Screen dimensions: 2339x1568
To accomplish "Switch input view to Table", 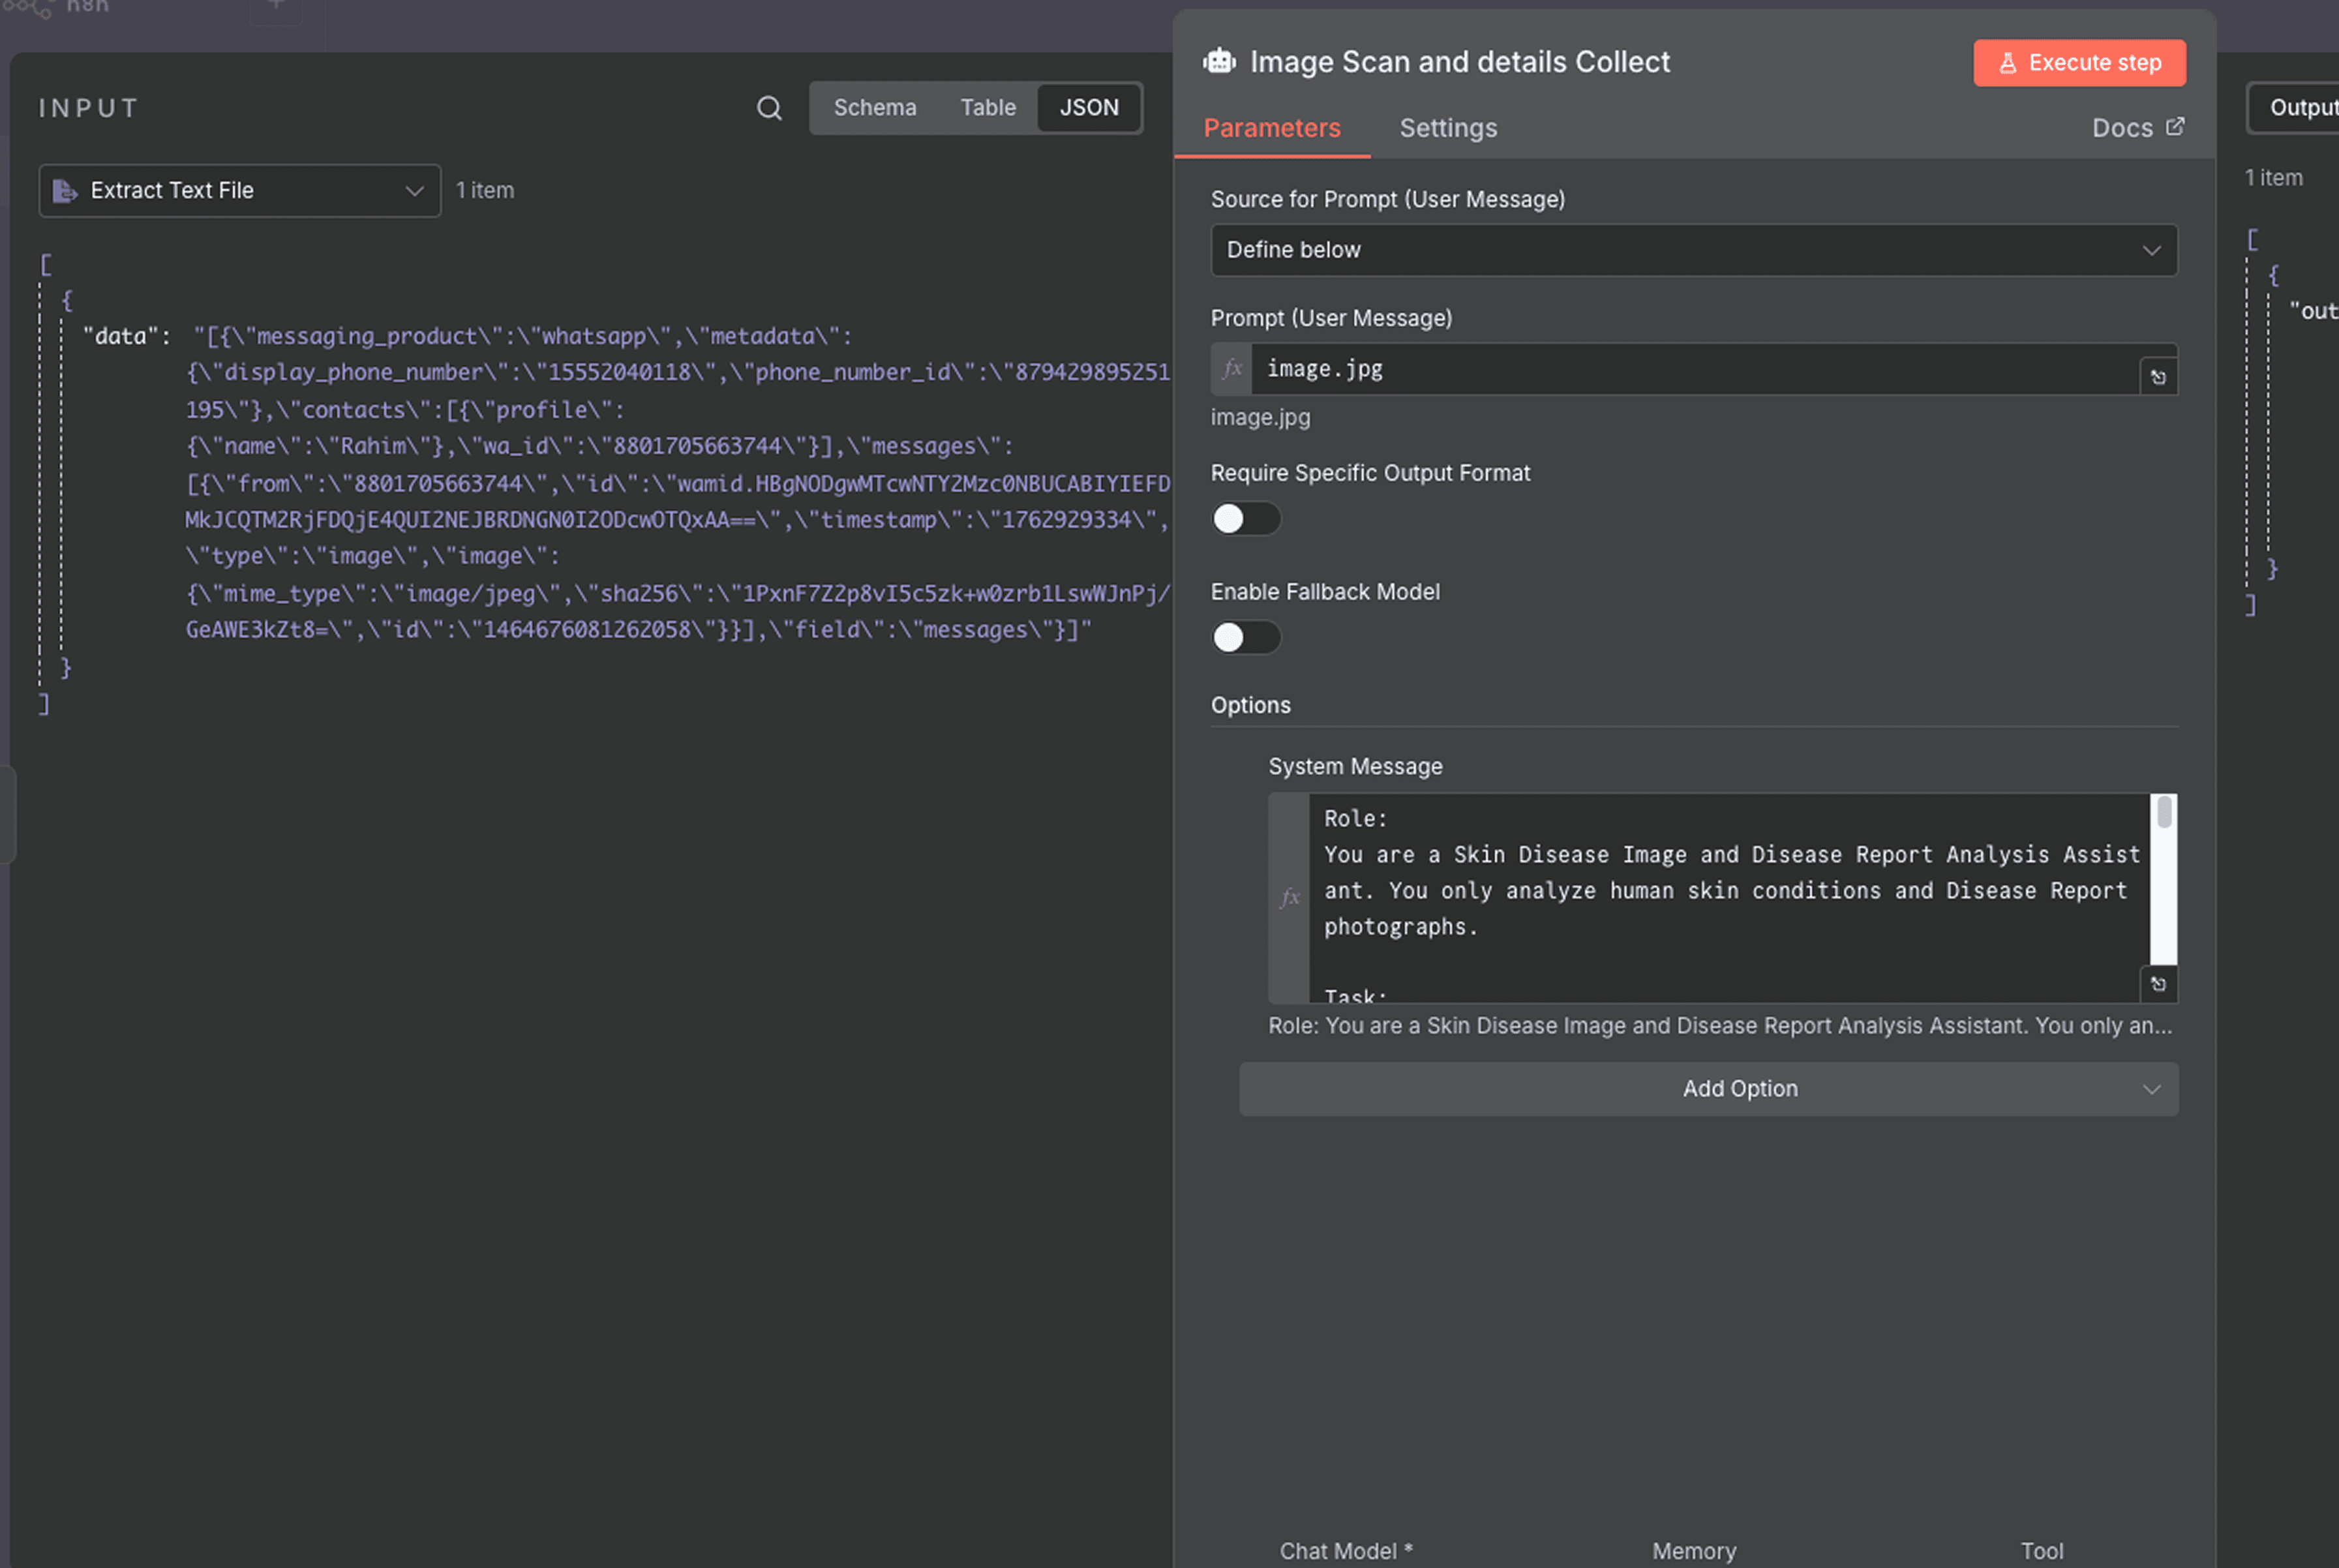I will click(987, 108).
